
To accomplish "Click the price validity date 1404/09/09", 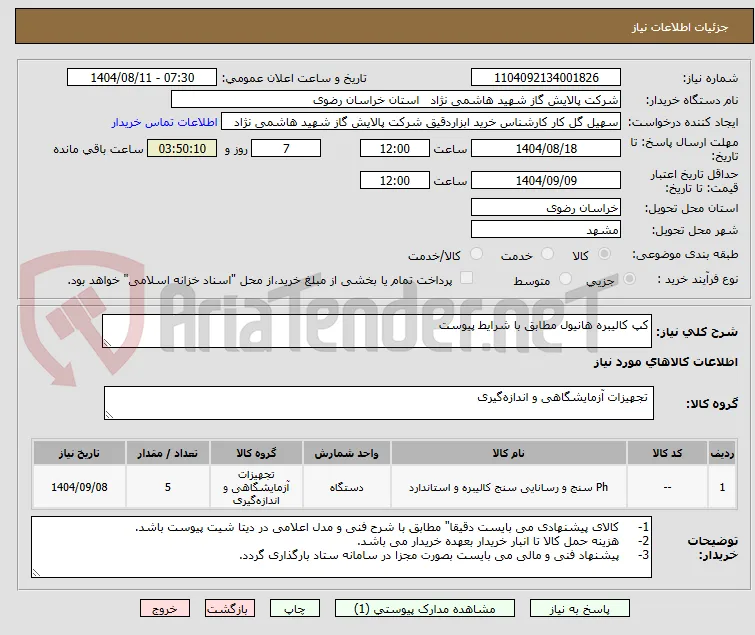I will (x=546, y=181).
